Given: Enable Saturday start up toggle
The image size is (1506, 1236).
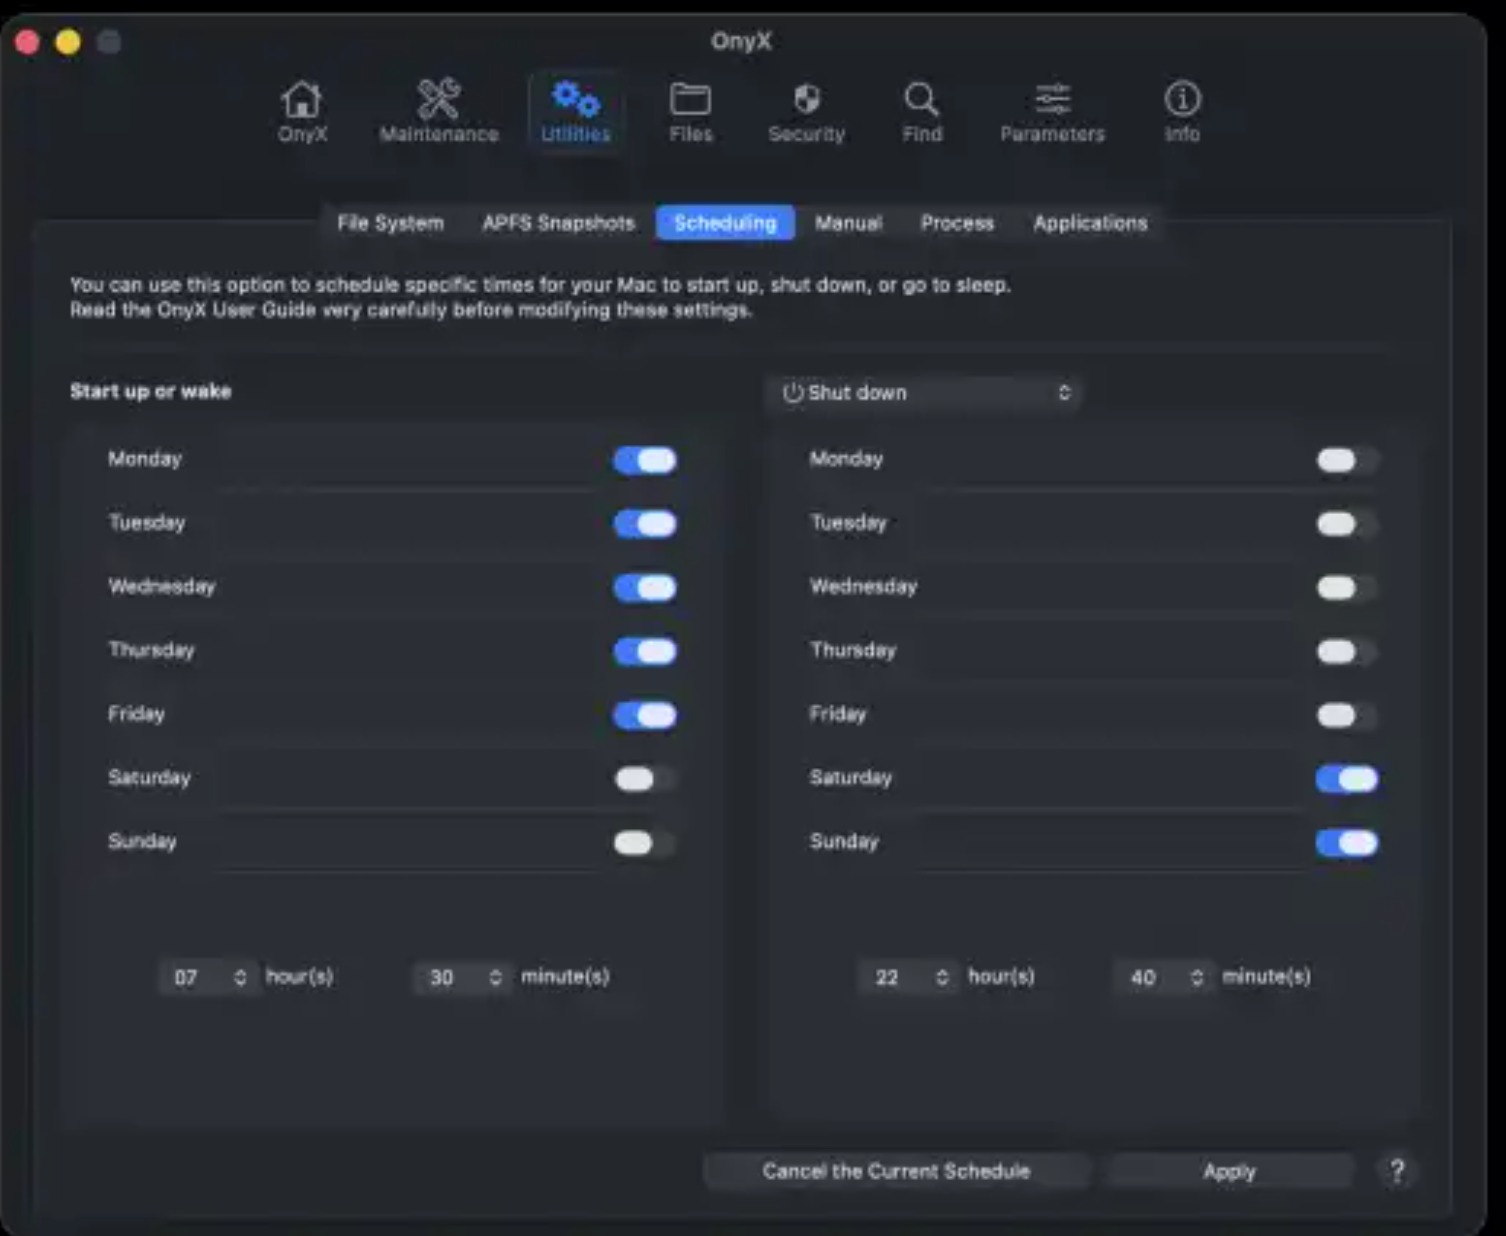Looking at the screenshot, I should (x=645, y=779).
